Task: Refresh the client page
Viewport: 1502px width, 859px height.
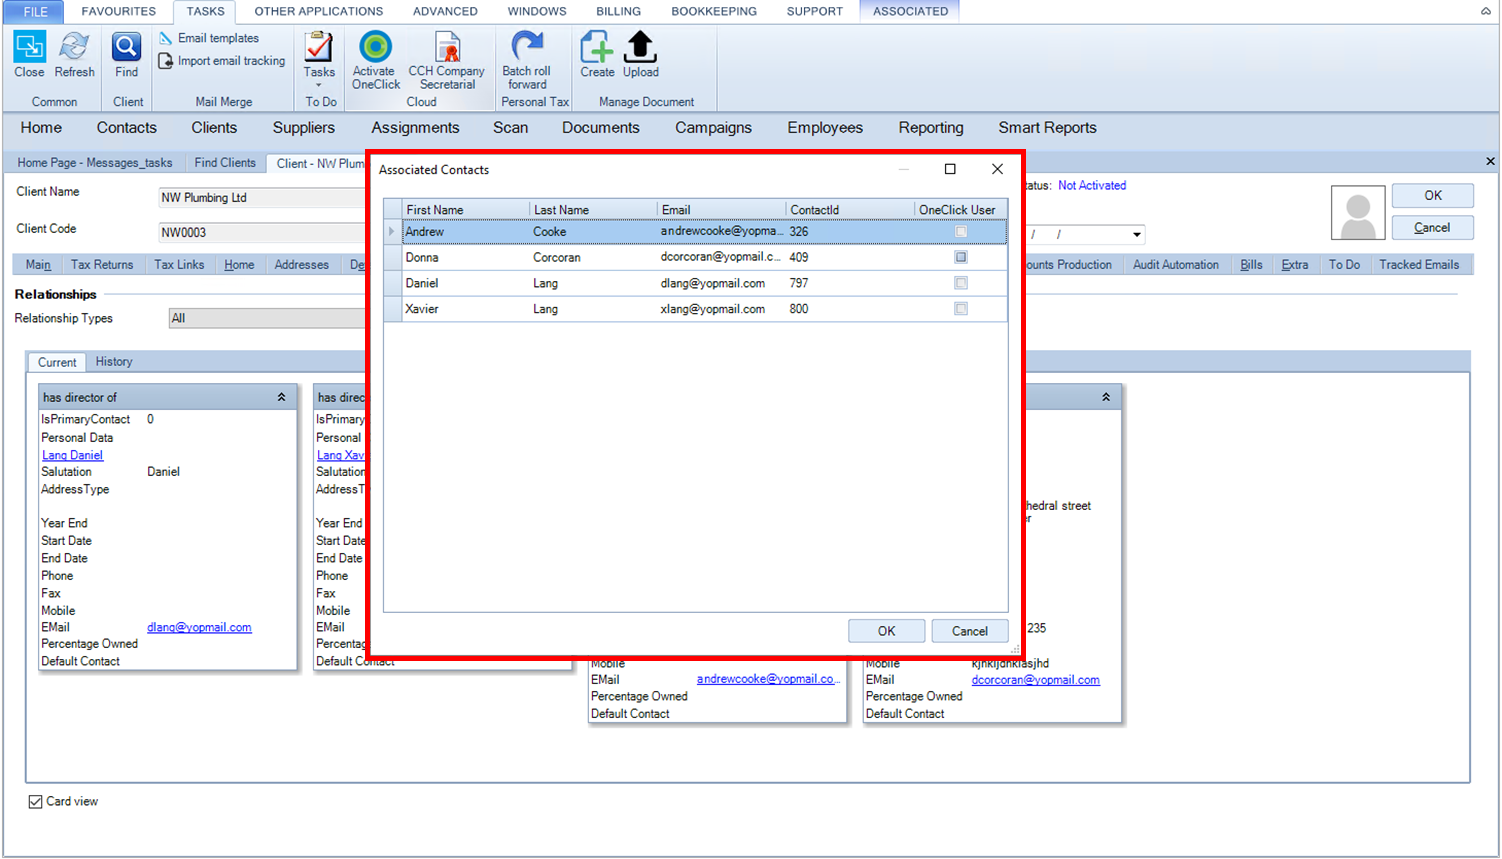Action: point(74,55)
